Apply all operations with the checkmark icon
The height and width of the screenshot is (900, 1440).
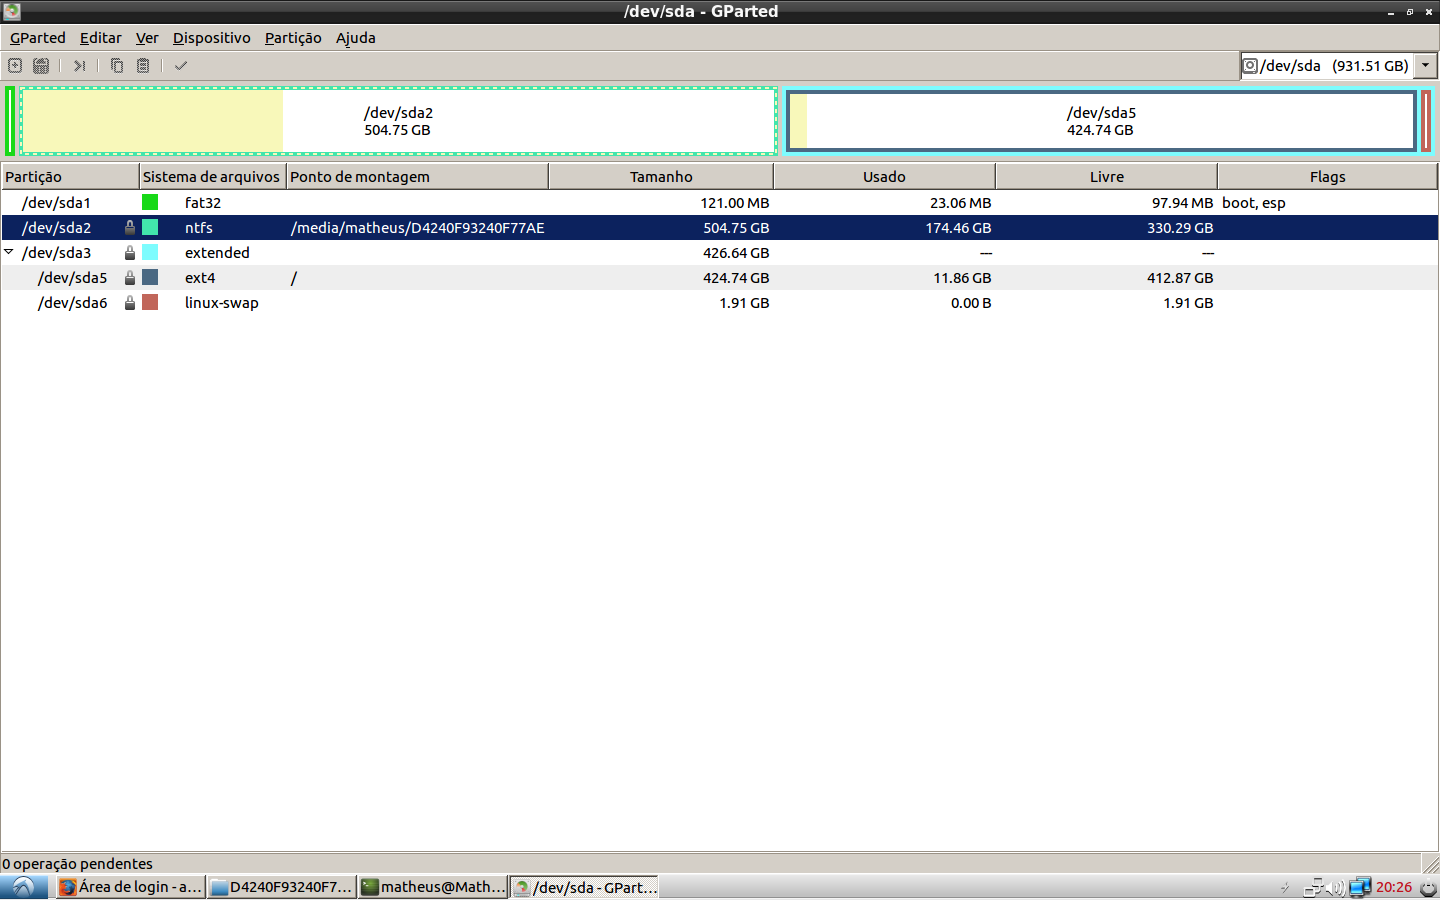181,66
